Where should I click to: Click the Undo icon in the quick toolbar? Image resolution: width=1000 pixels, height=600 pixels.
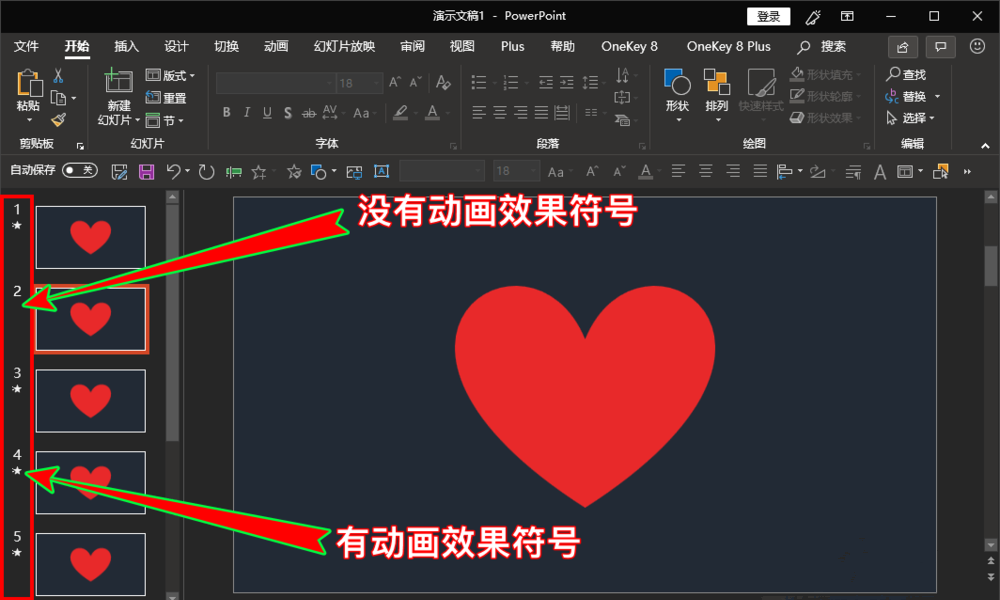coord(174,172)
